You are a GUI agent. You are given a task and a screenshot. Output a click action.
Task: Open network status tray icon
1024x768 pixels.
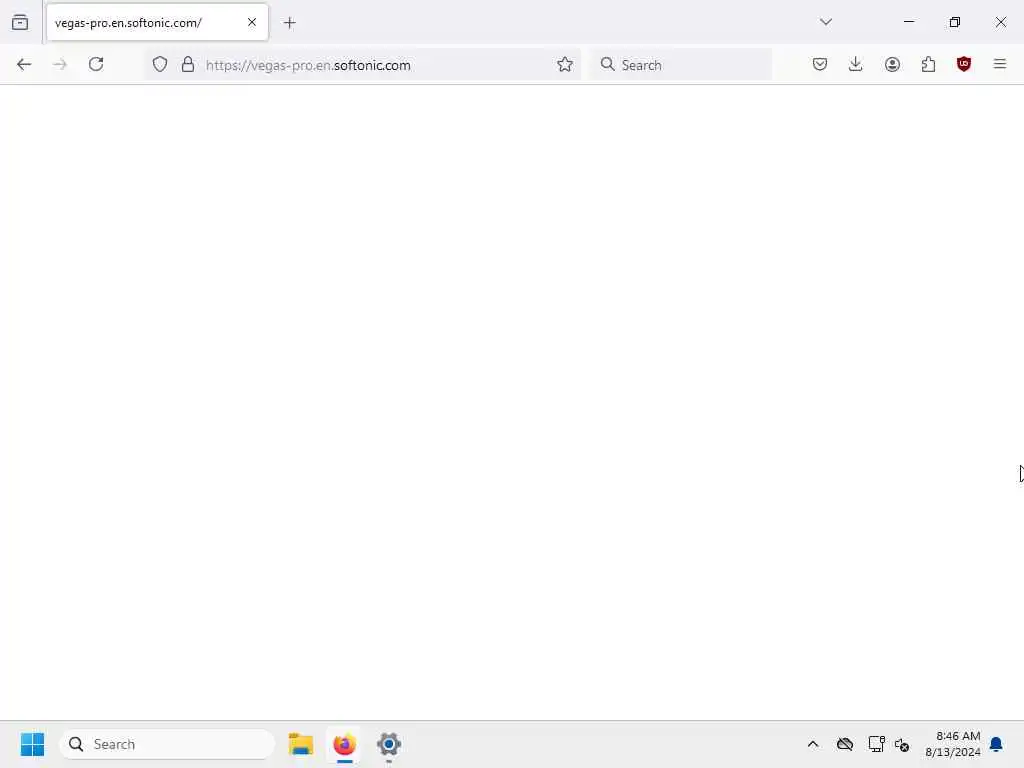tap(876, 744)
